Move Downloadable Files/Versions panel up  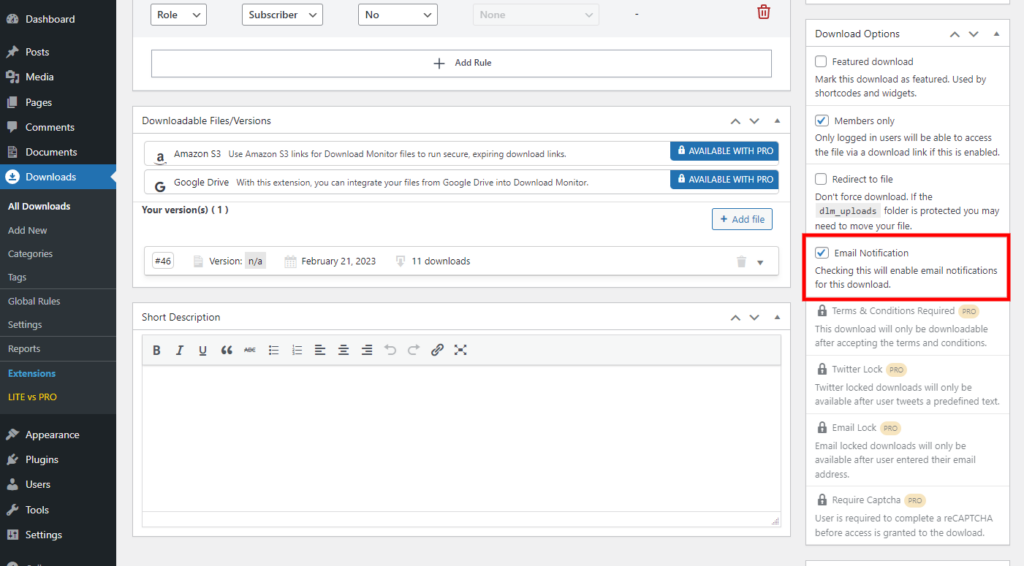(735, 121)
